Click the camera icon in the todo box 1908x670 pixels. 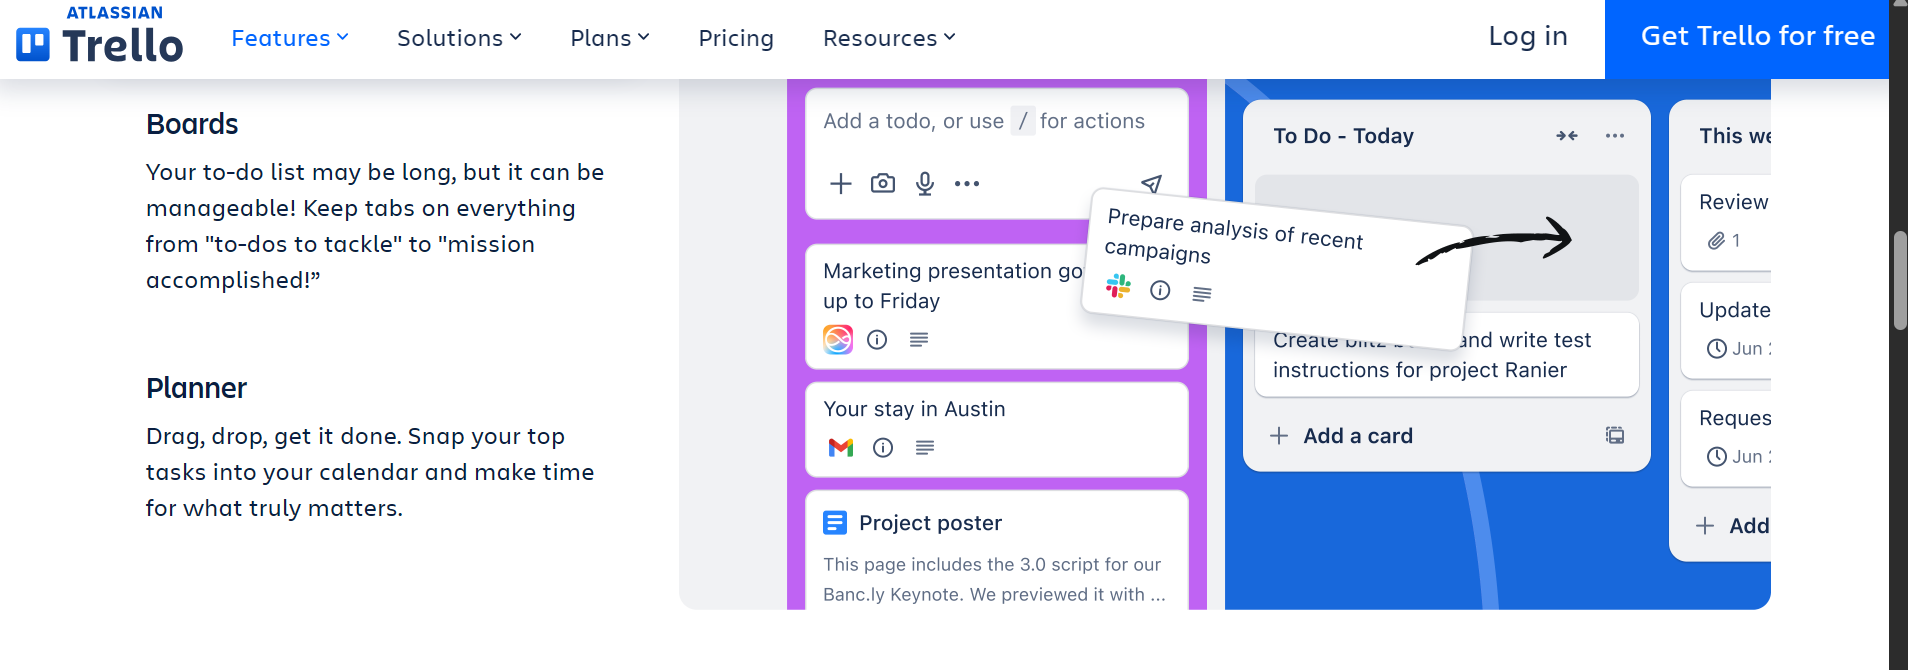pyautogui.click(x=882, y=184)
